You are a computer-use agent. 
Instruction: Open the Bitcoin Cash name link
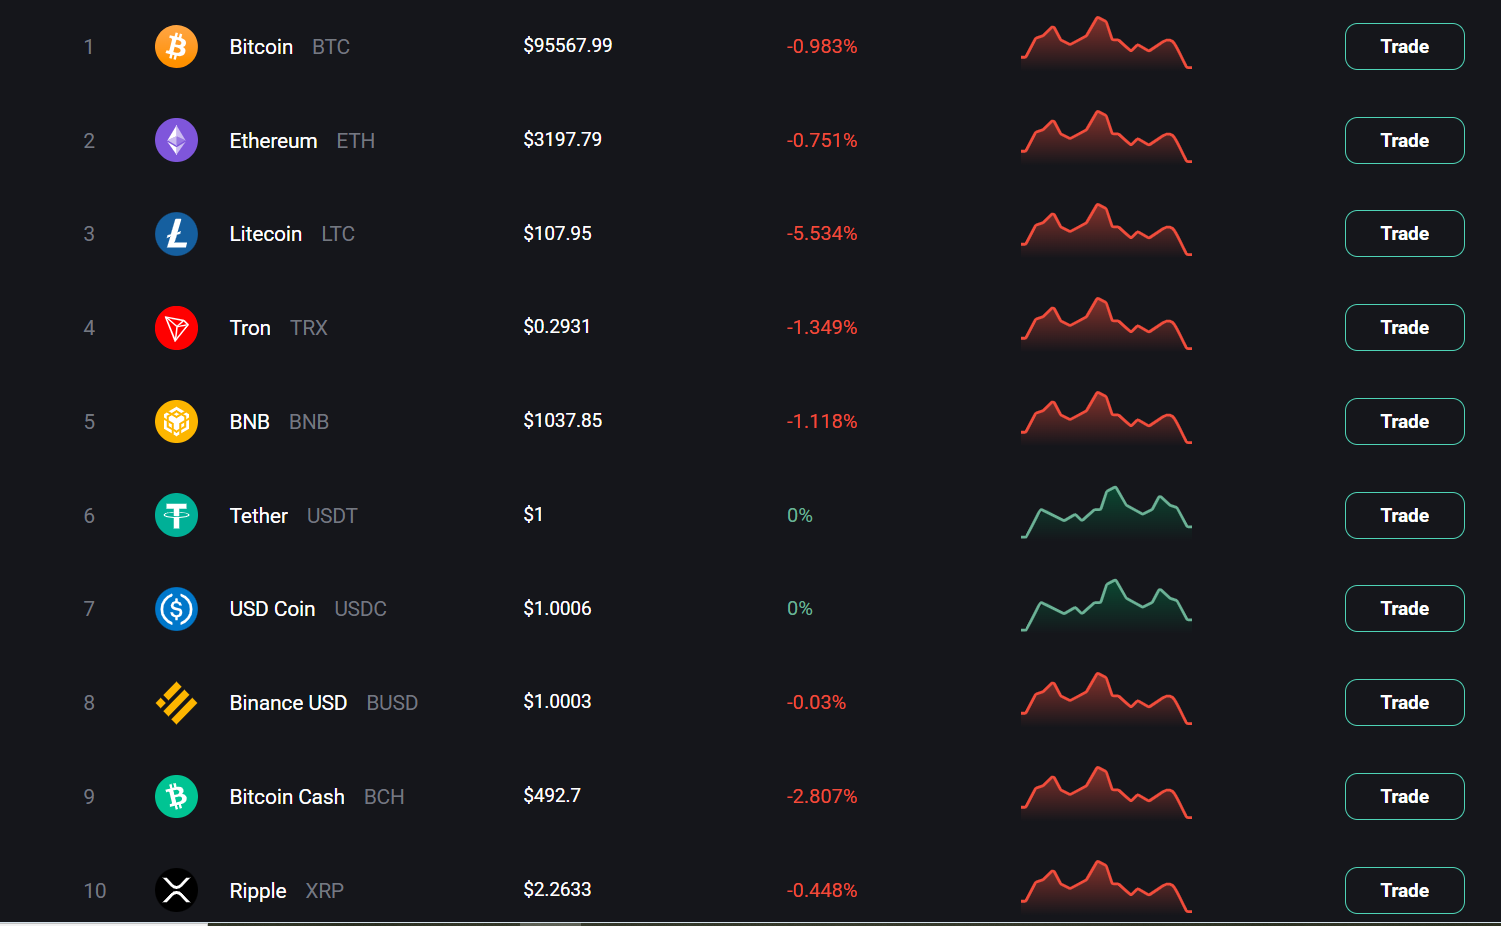coord(287,797)
